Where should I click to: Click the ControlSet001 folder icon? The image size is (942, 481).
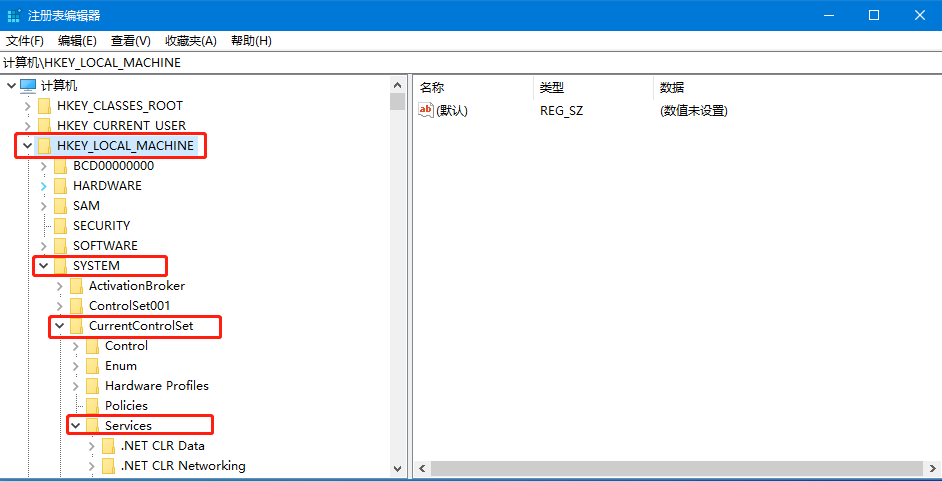[x=76, y=306]
